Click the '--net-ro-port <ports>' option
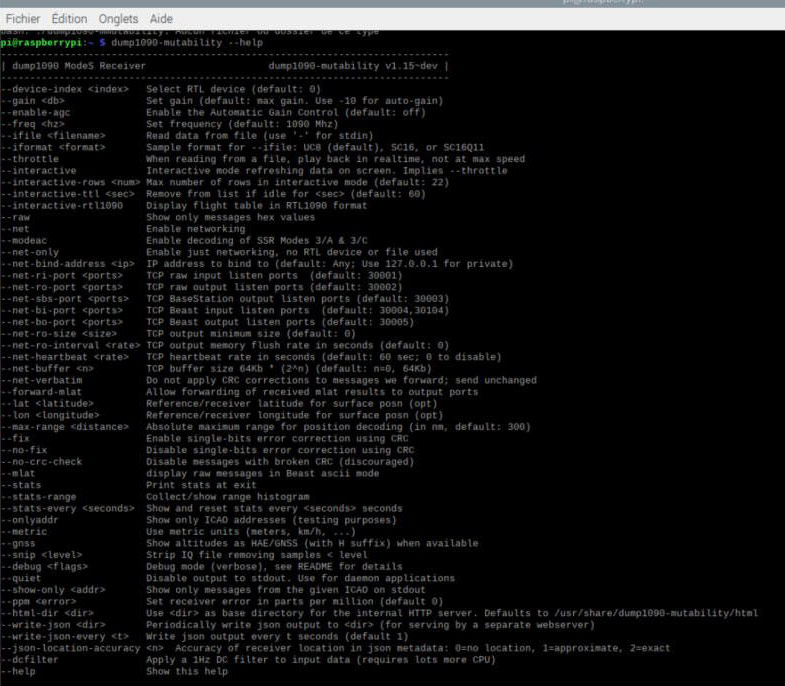This screenshot has width=785, height=686. 62,287
